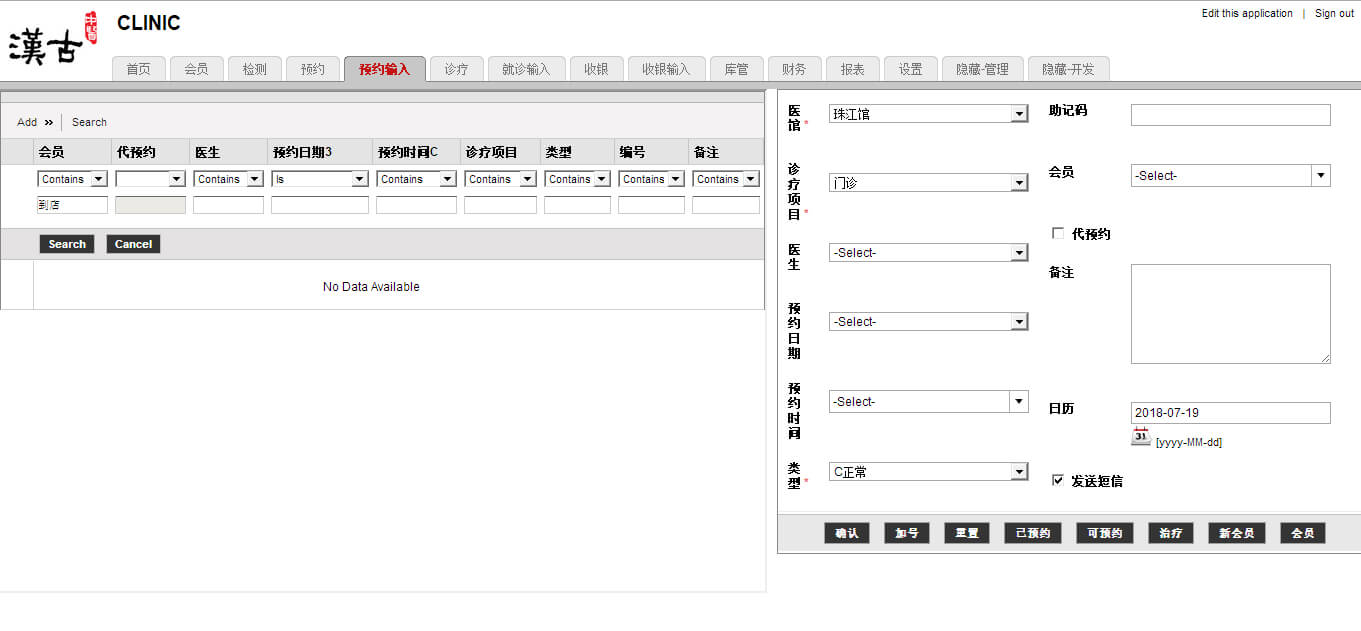Viewport: 1361px width, 631px height.
Task: Click the Add double-arrow icon
Action: tap(48, 122)
